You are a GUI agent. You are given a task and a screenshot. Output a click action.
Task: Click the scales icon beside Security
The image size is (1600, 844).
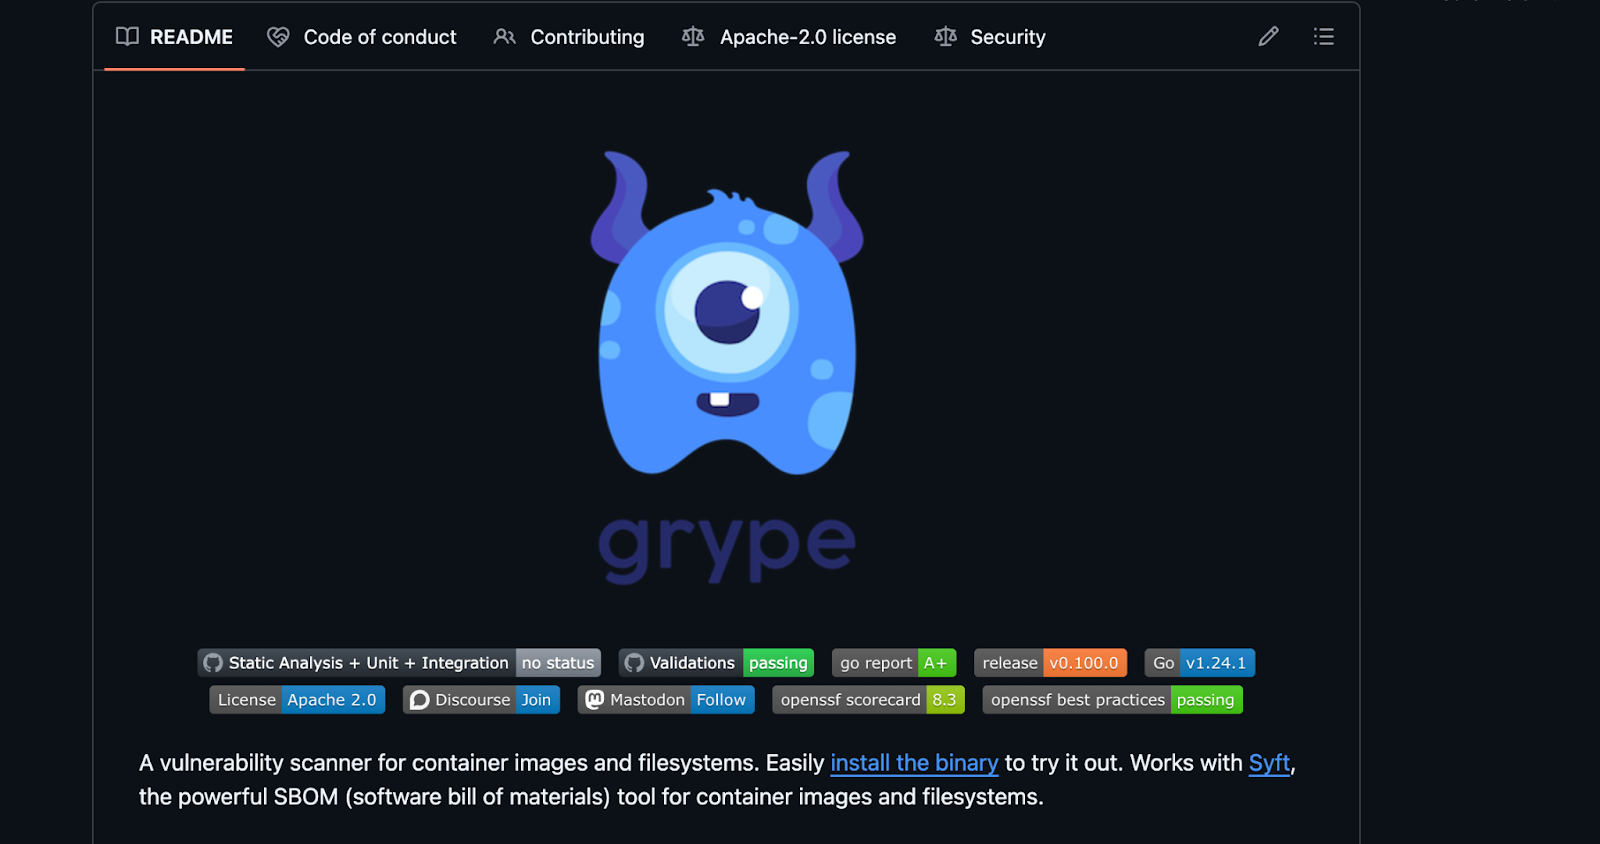[x=945, y=37]
